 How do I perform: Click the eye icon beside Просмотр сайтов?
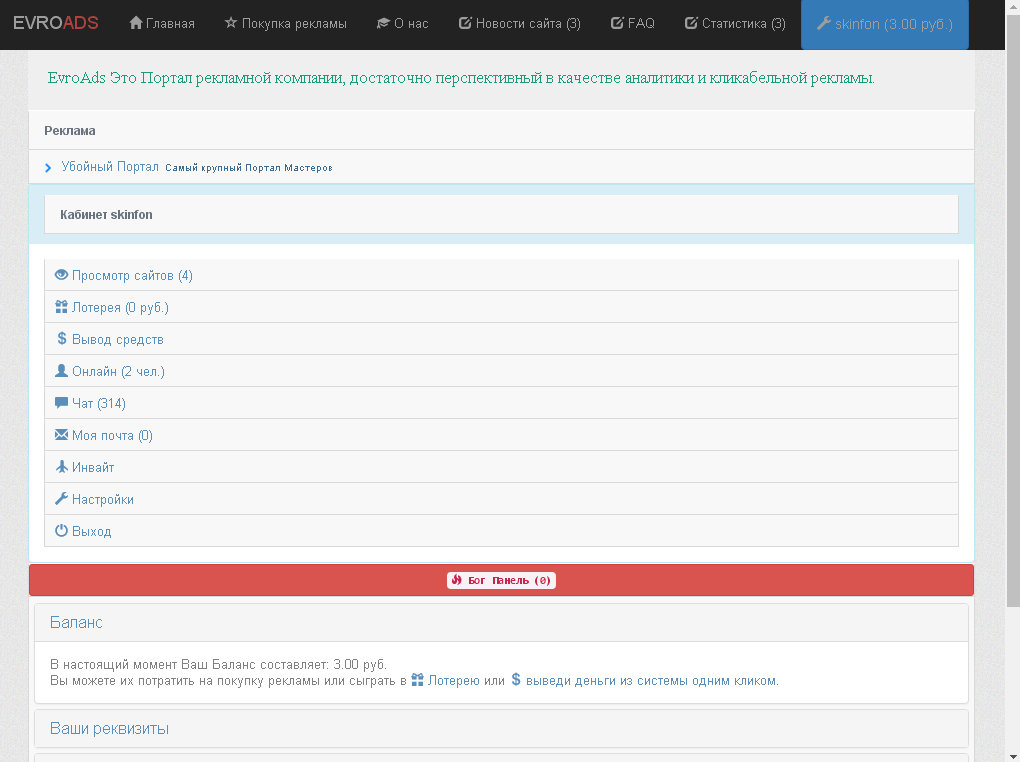click(61, 275)
